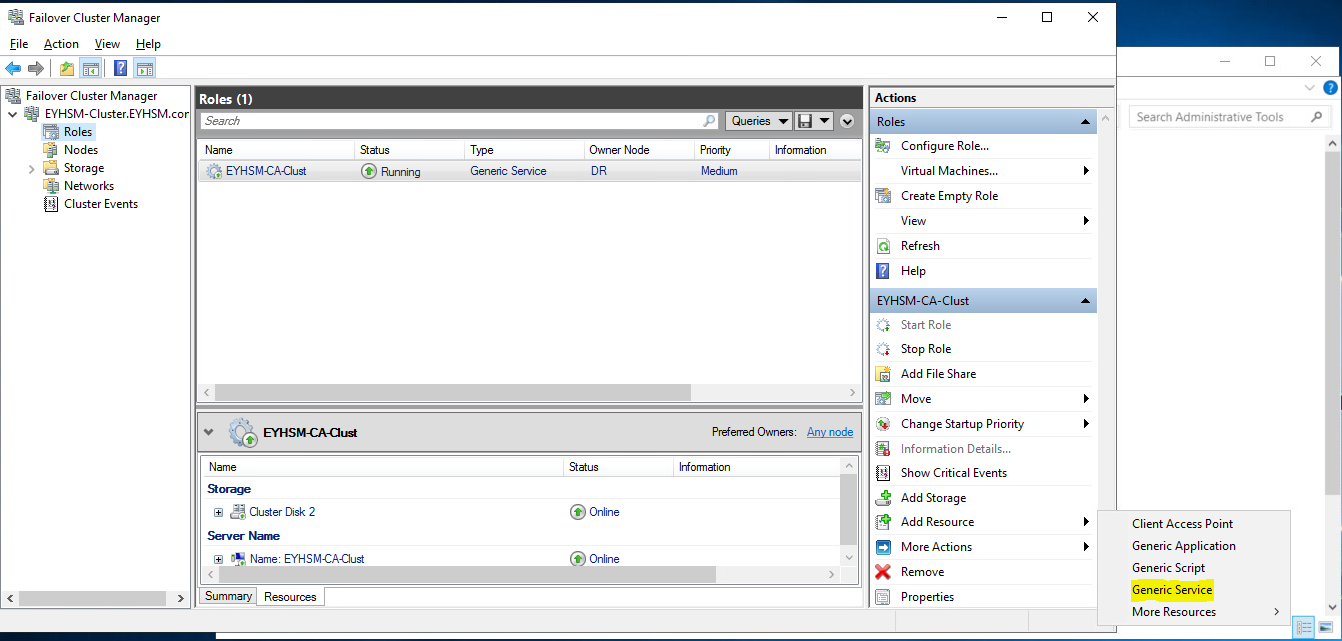Expand the Name: EYHSM-CA-Clust plus box

click(218, 559)
